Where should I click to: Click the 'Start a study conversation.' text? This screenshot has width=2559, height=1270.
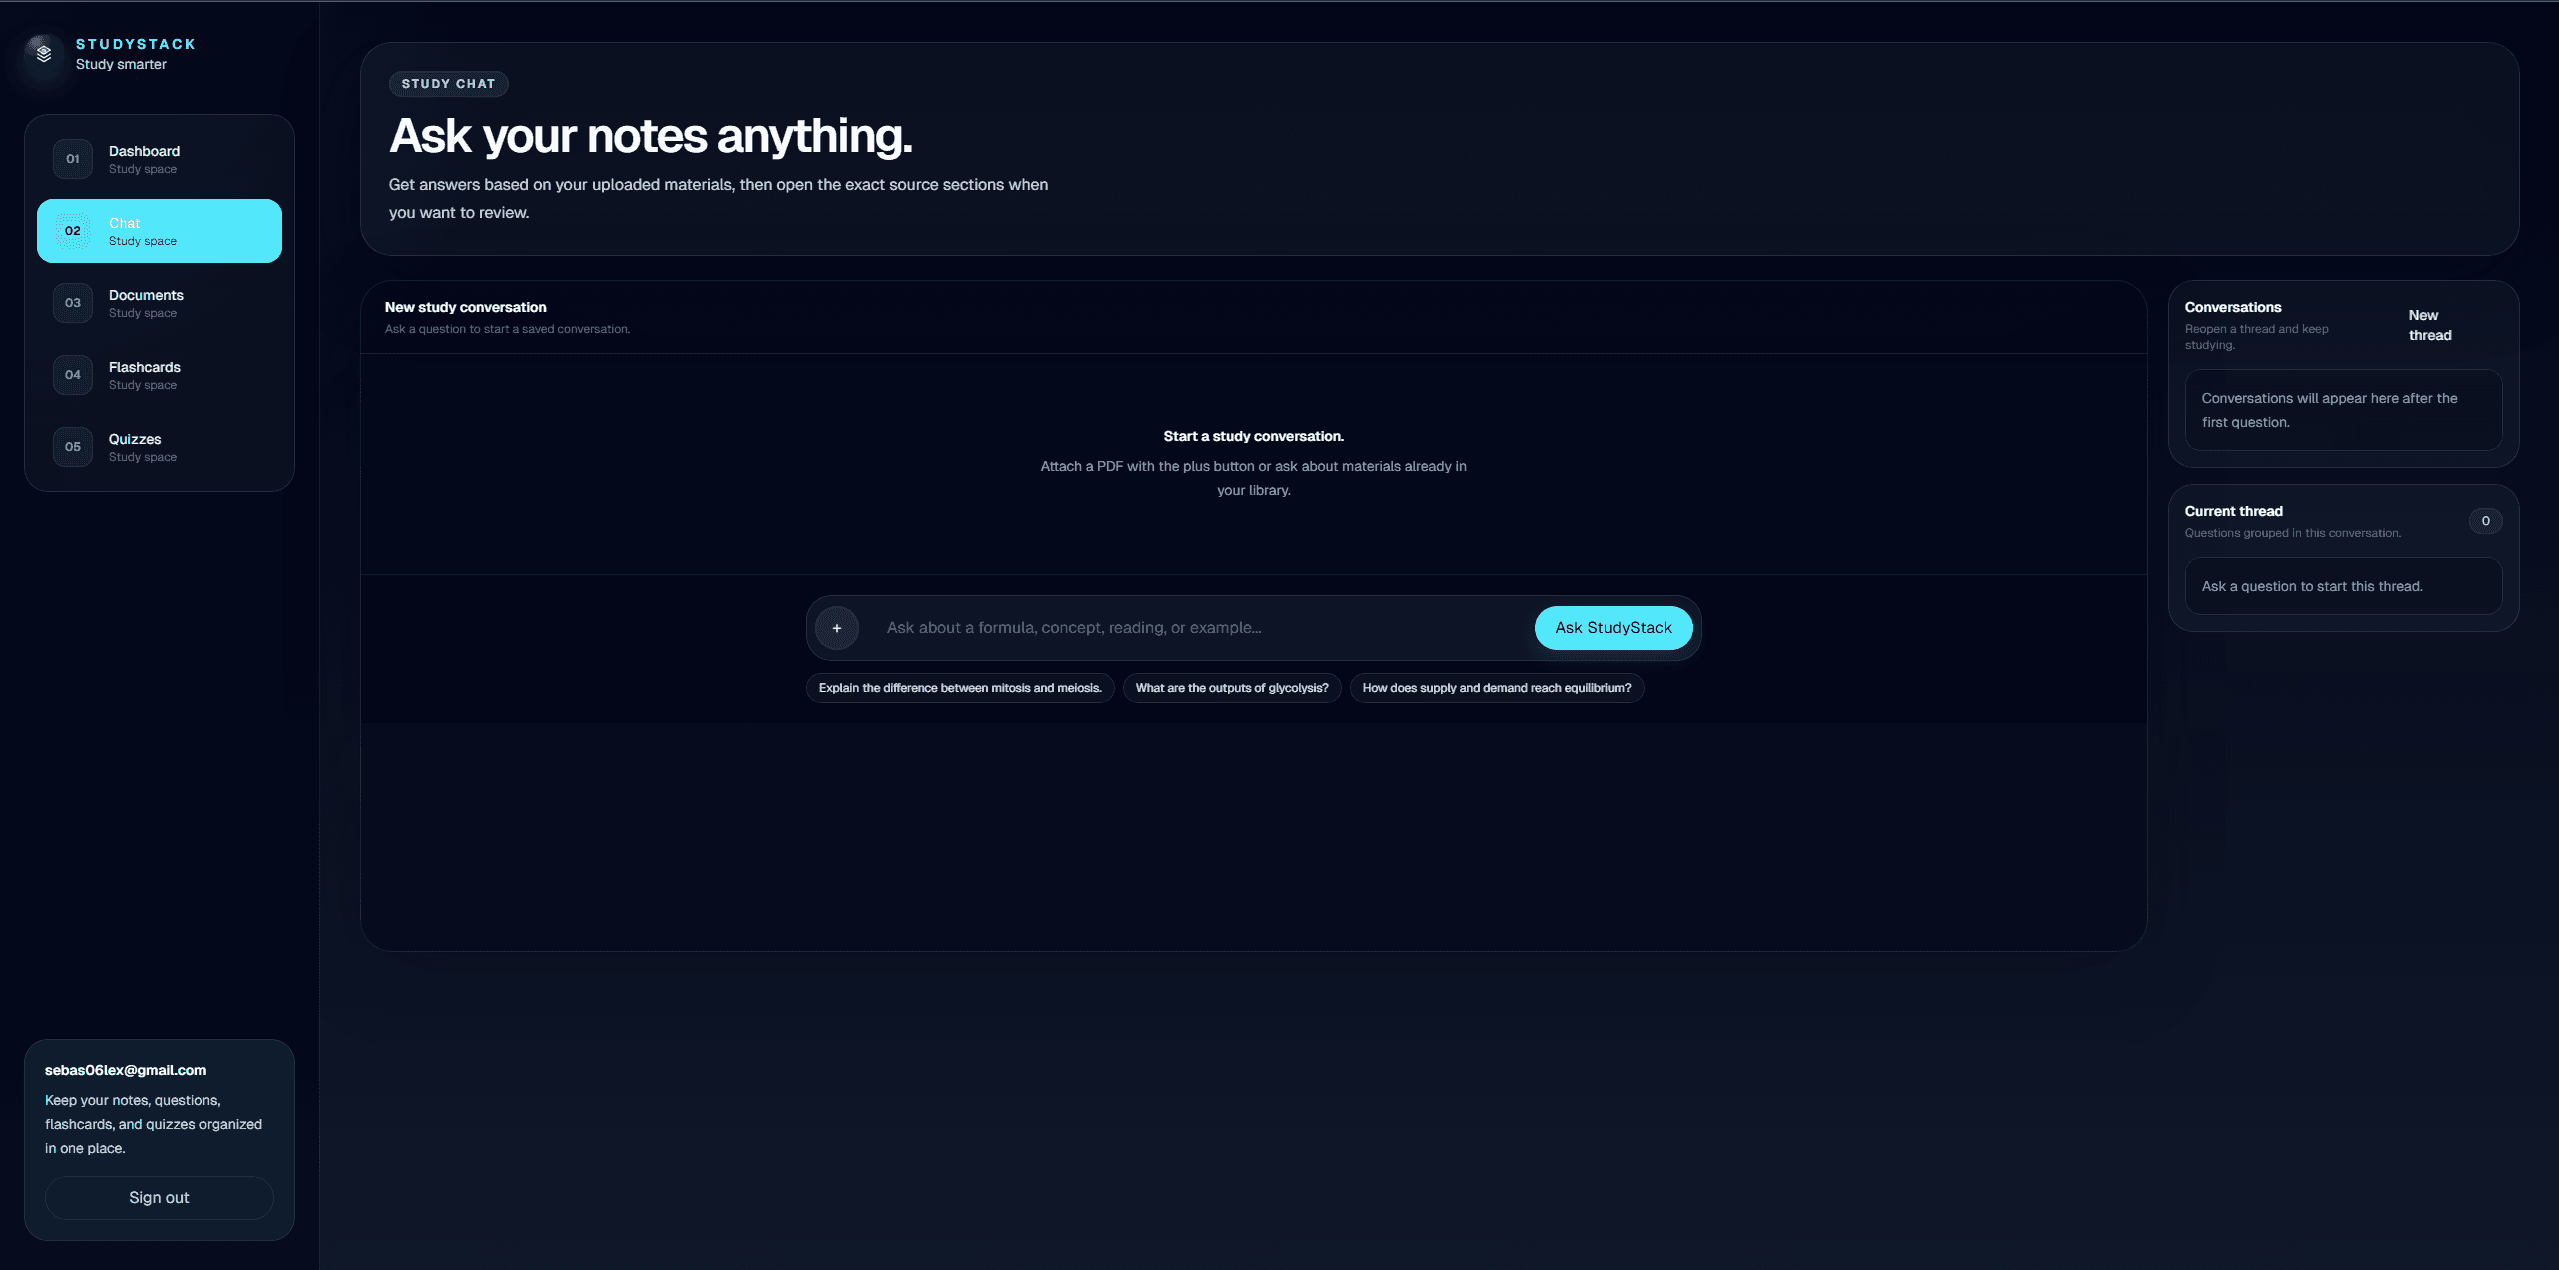point(1253,436)
